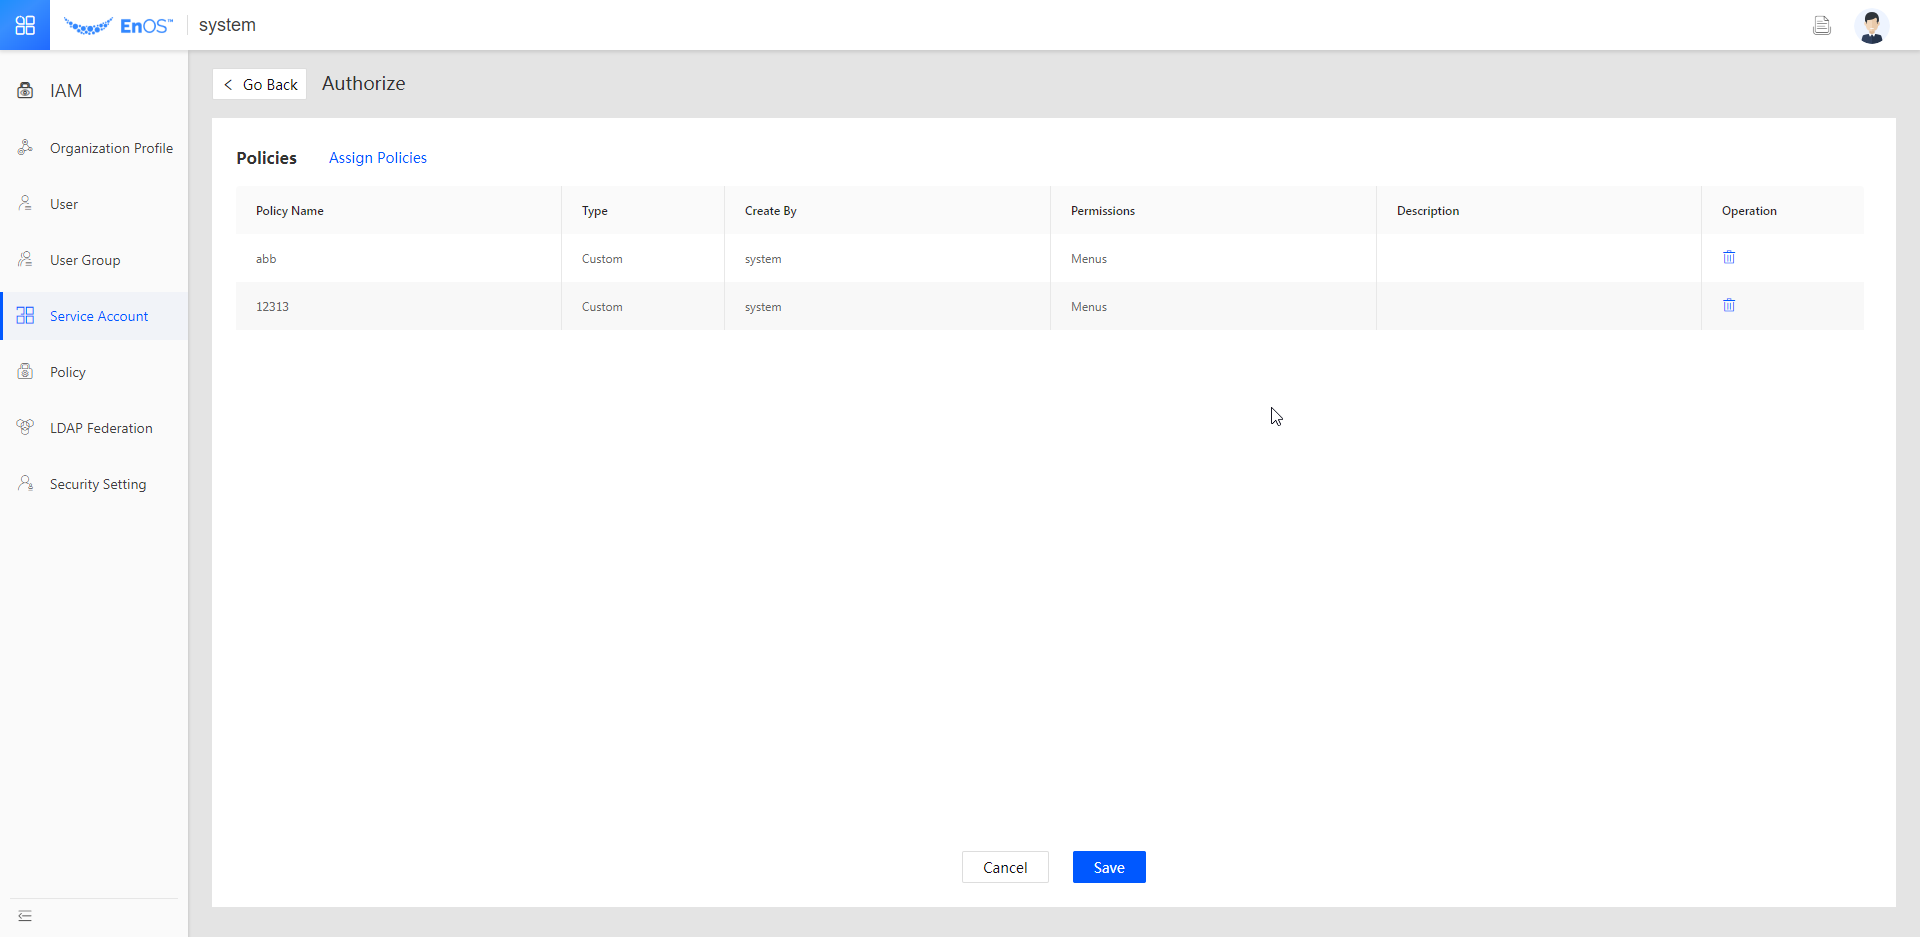
Task: Cancel the authorization edit
Action: coord(1004,867)
